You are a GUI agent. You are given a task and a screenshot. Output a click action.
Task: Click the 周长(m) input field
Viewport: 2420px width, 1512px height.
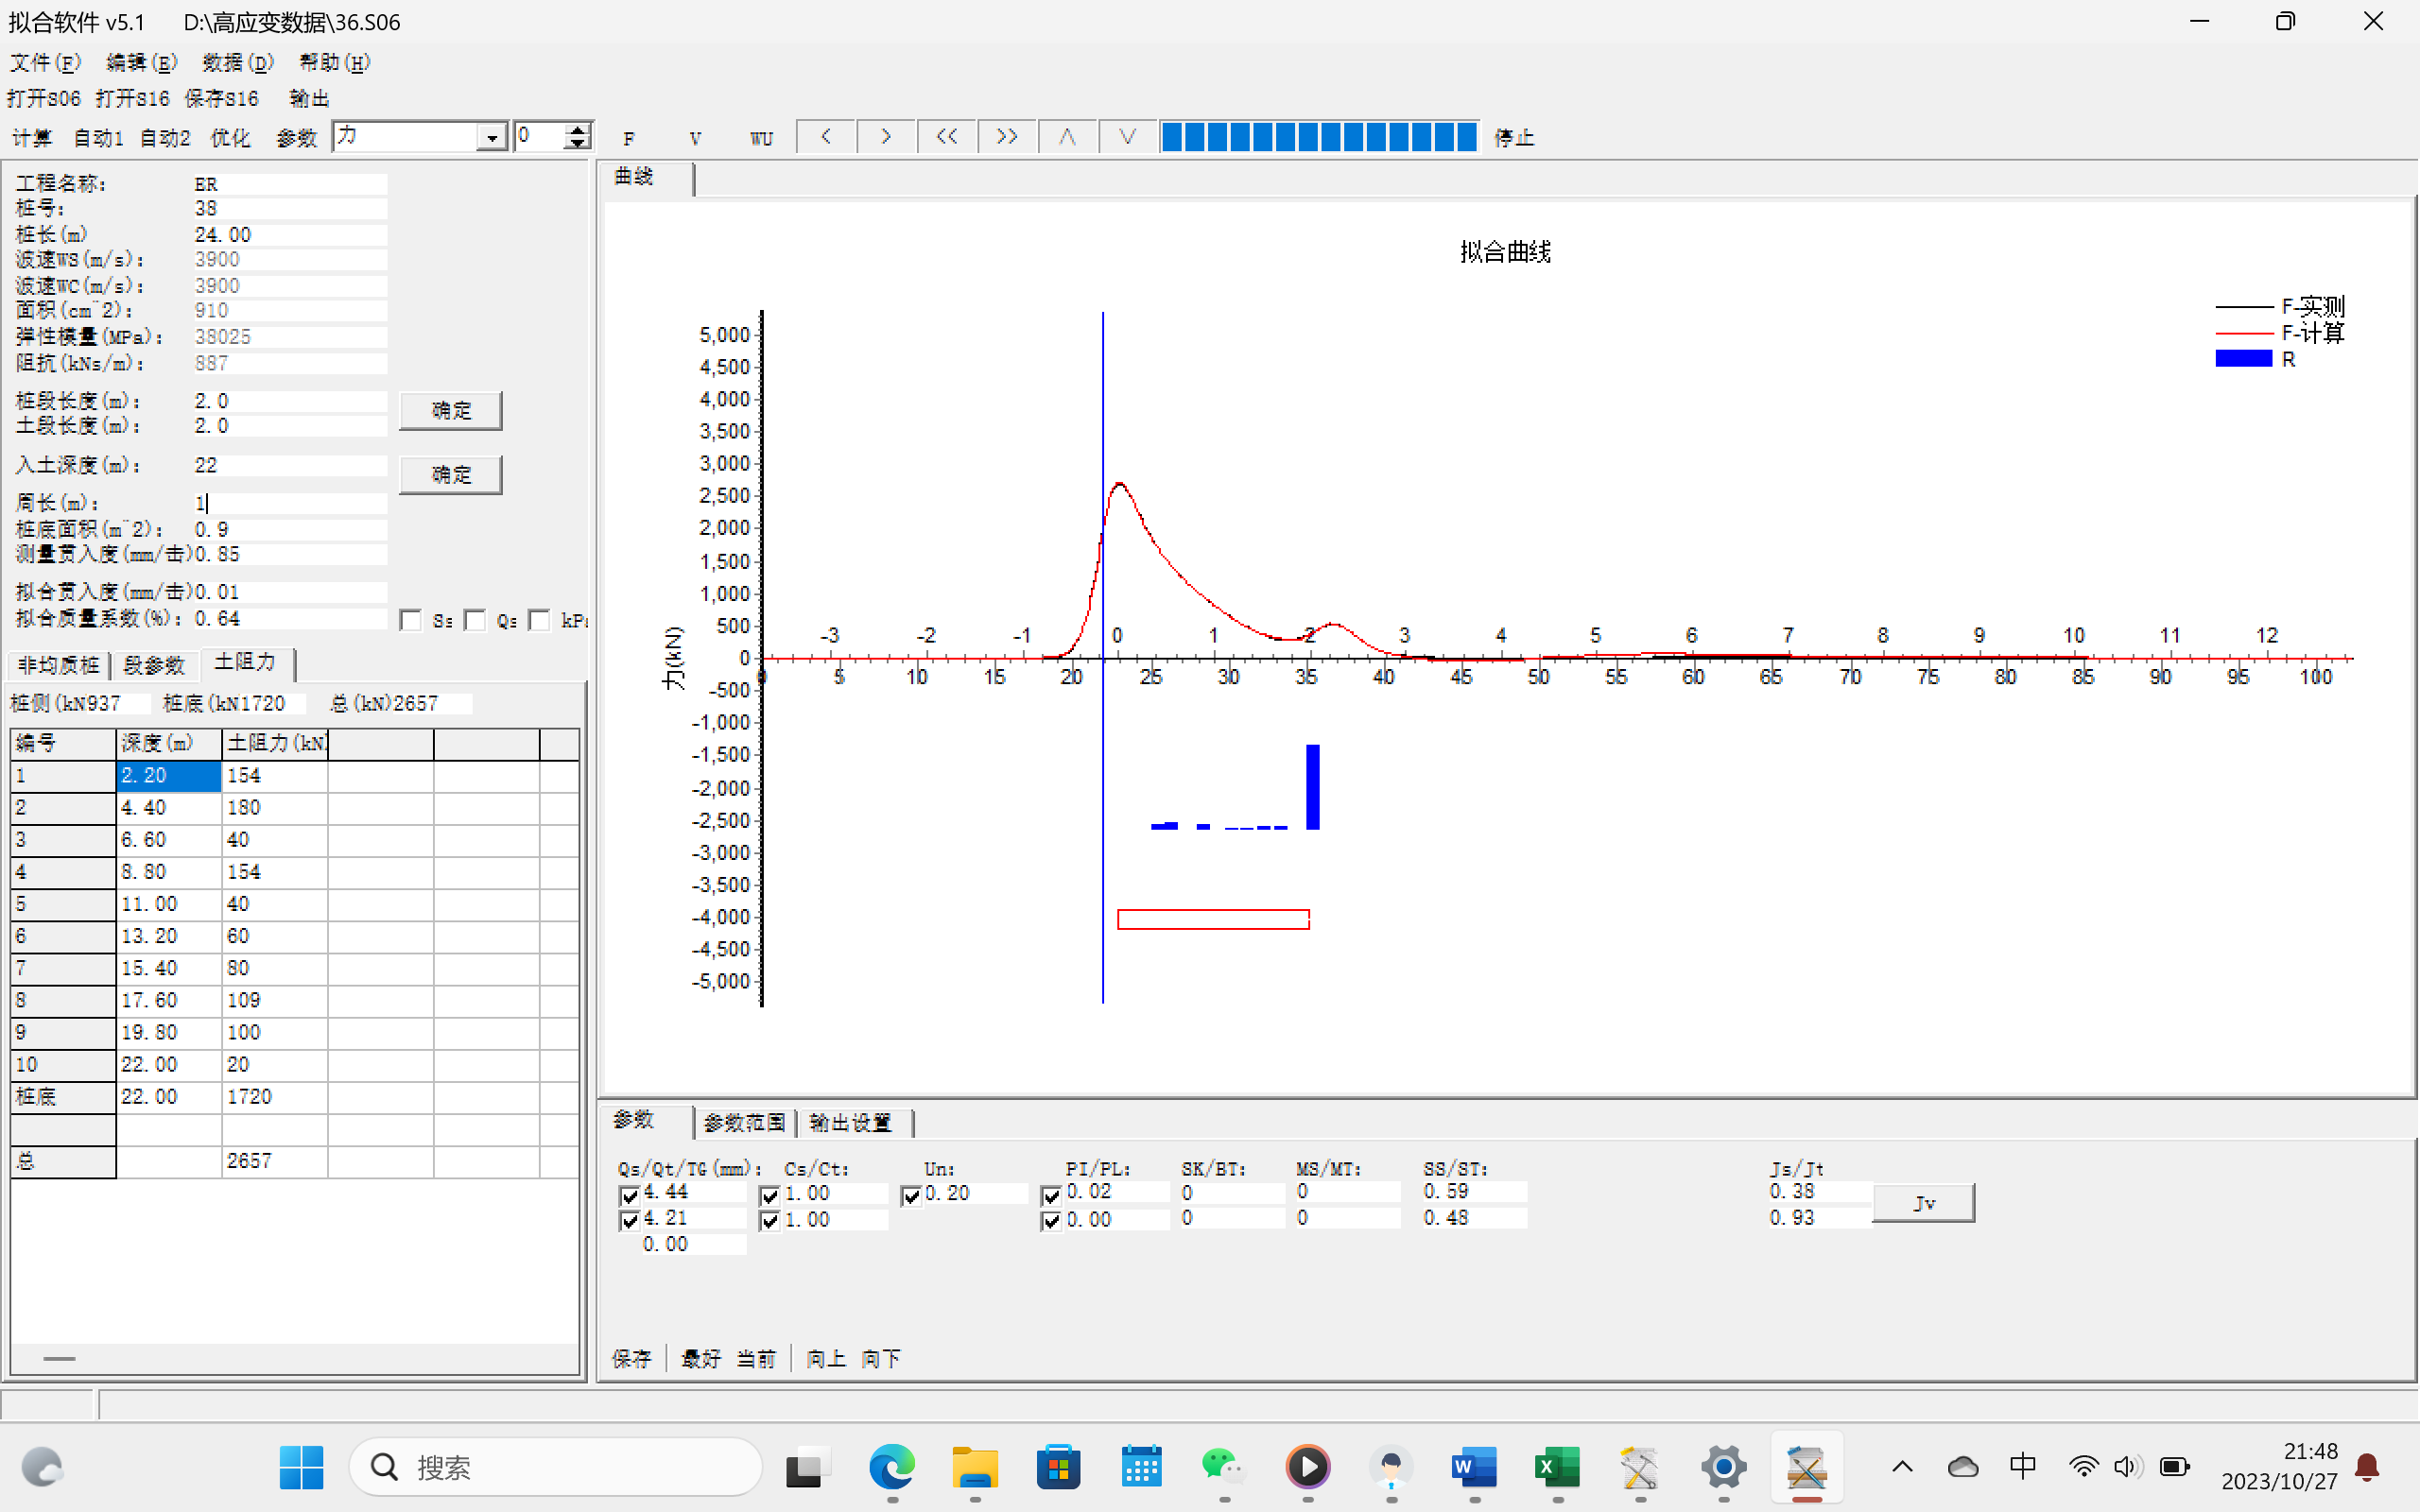point(290,503)
